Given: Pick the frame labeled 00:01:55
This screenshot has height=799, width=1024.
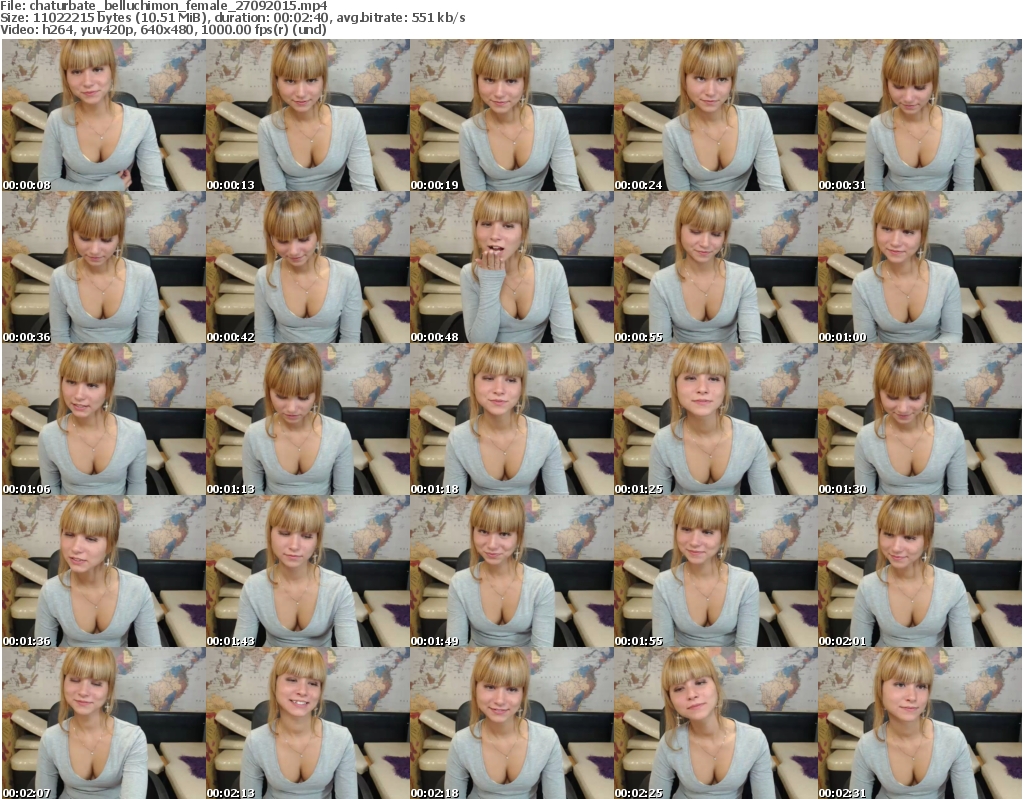Looking at the screenshot, I should pos(716,572).
